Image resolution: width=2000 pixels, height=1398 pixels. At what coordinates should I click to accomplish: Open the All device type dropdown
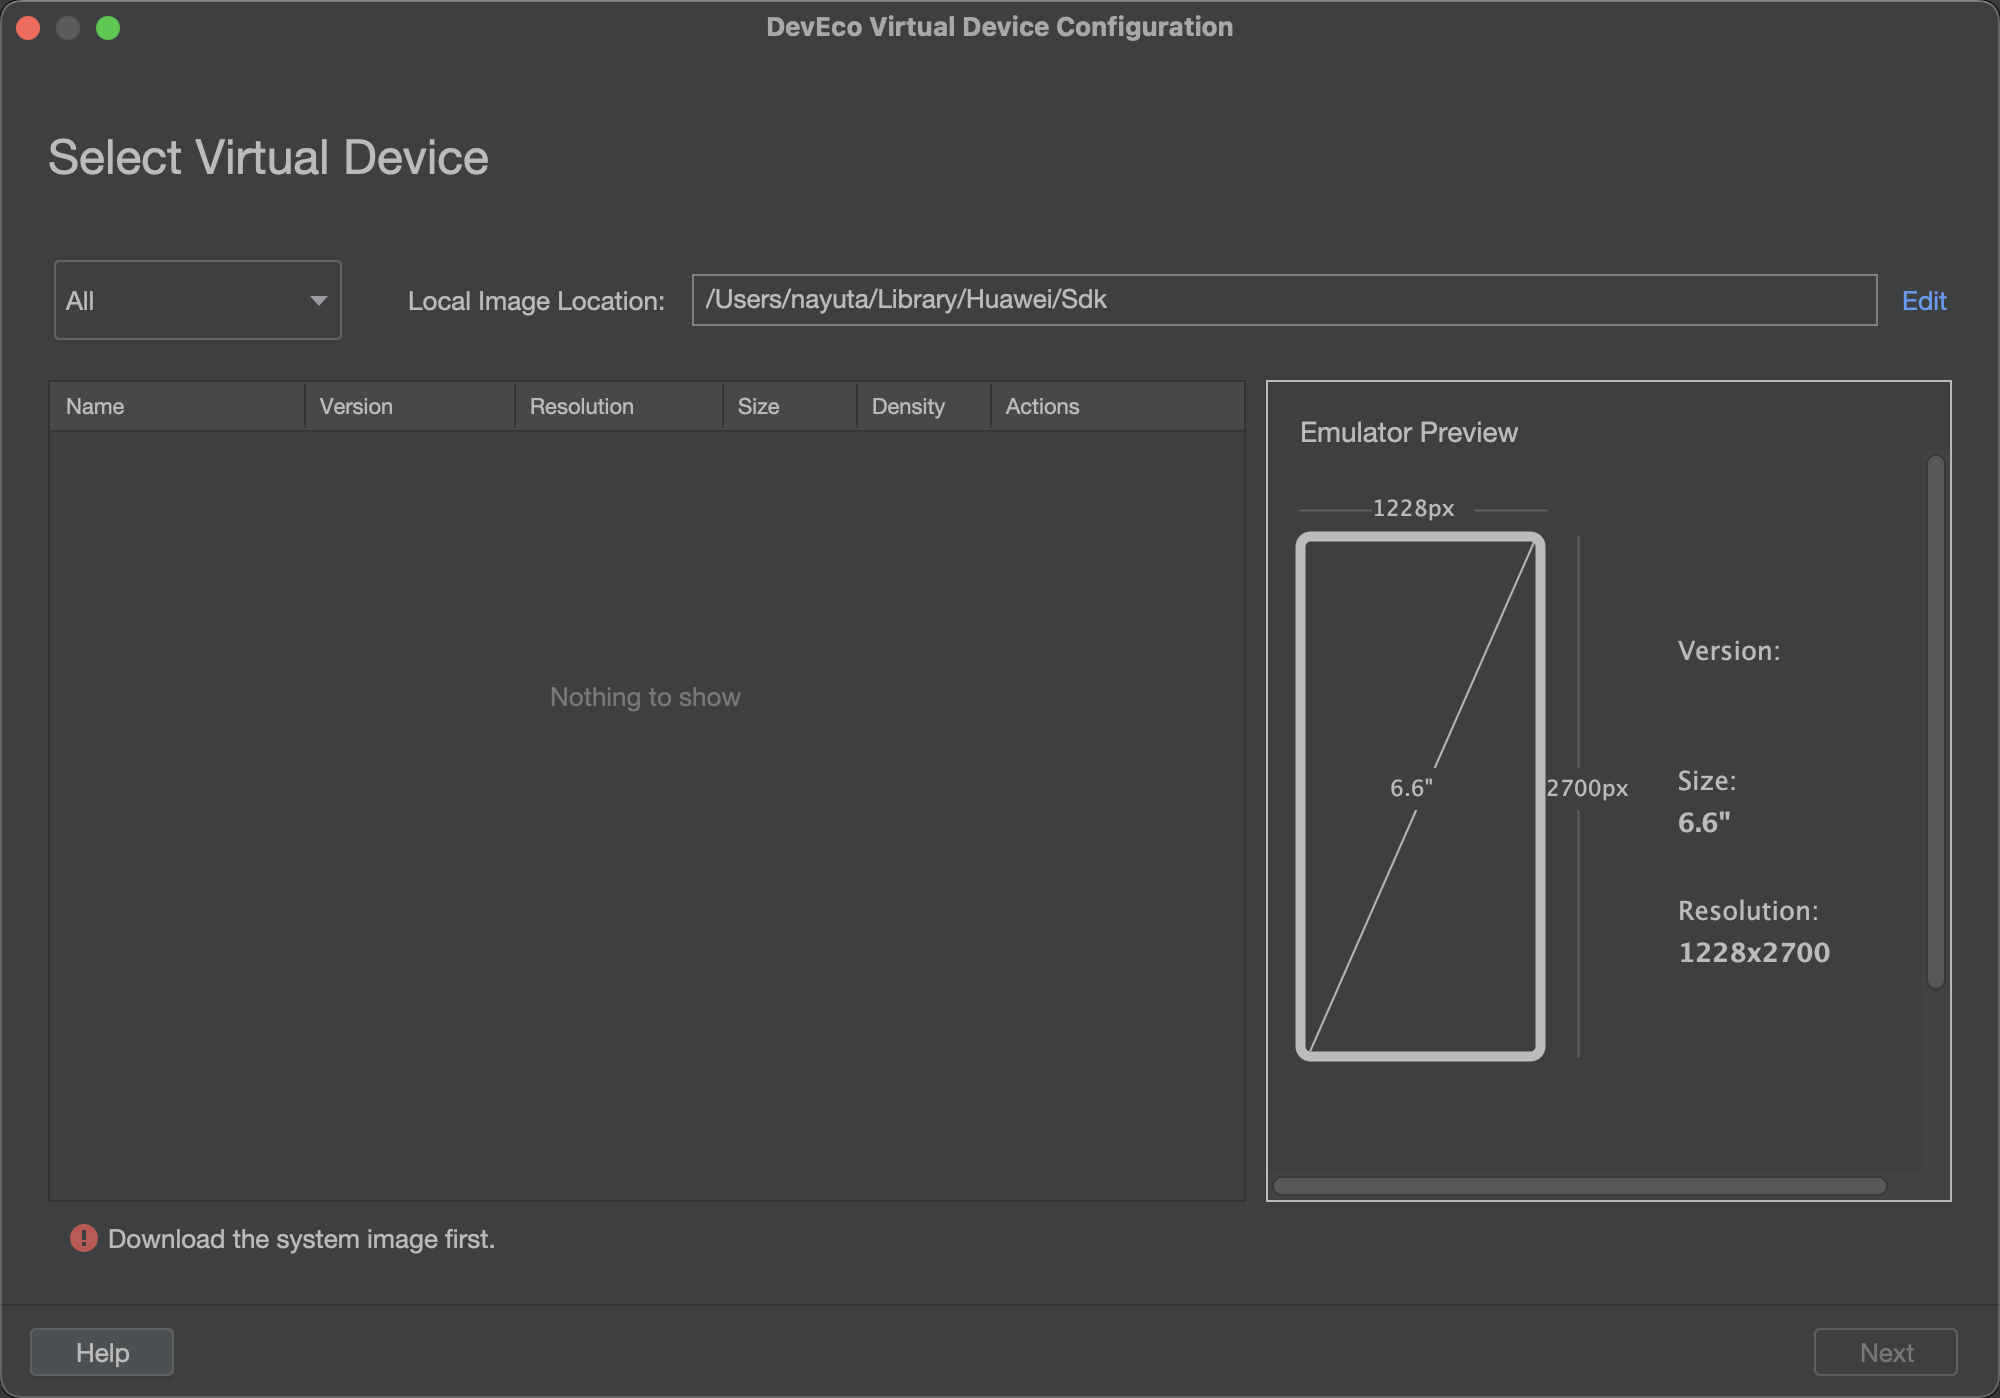197,300
